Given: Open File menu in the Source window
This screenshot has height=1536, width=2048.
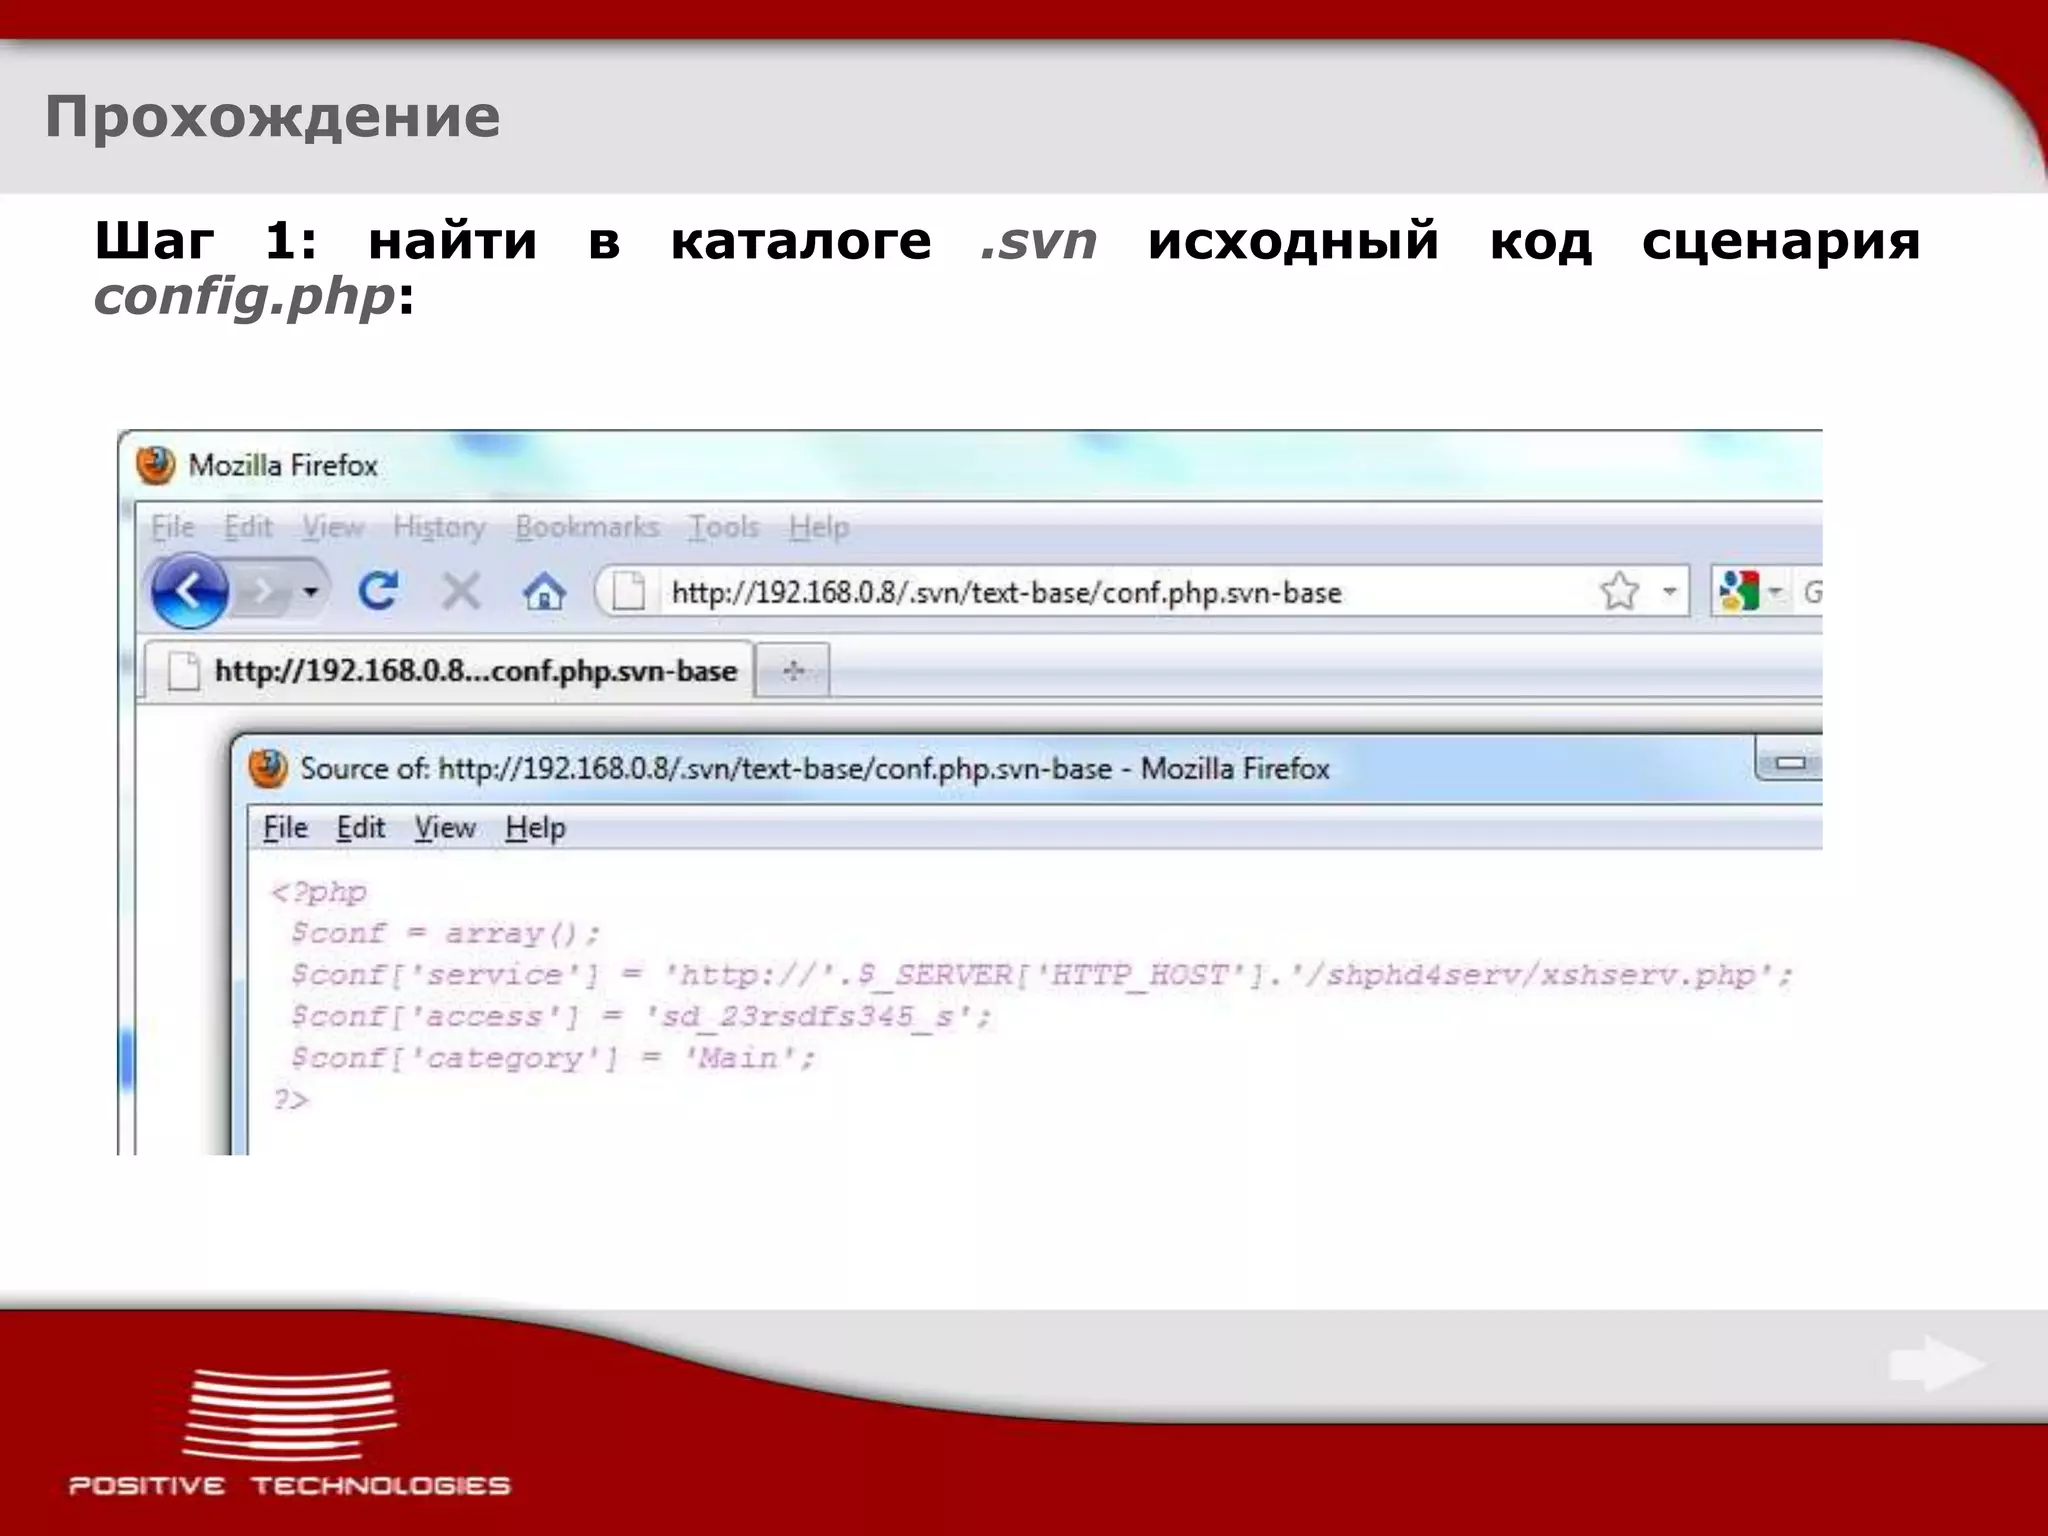Looking at the screenshot, I should [x=285, y=828].
